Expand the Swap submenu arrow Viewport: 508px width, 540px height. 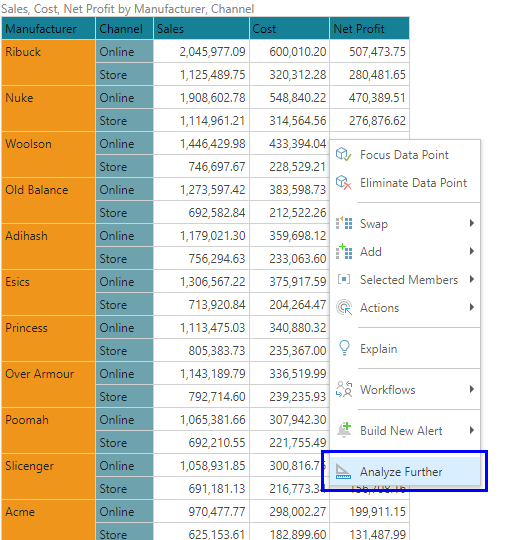(471, 223)
